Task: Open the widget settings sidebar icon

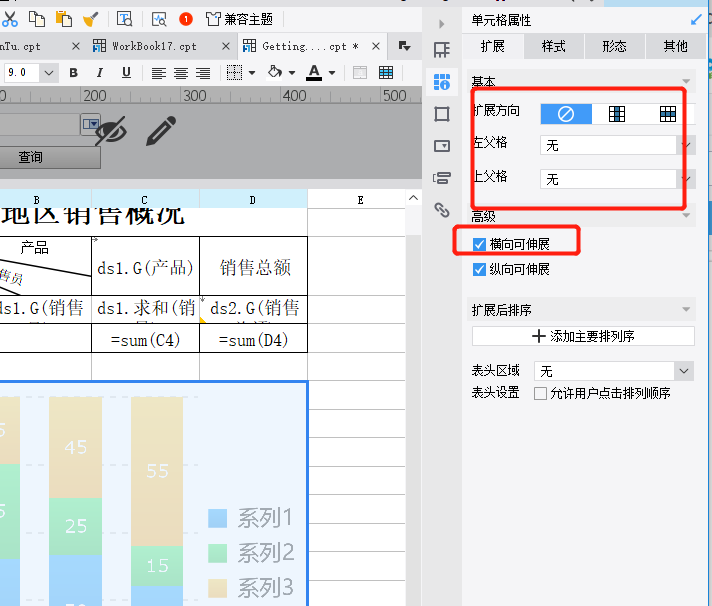Action: 441,146
